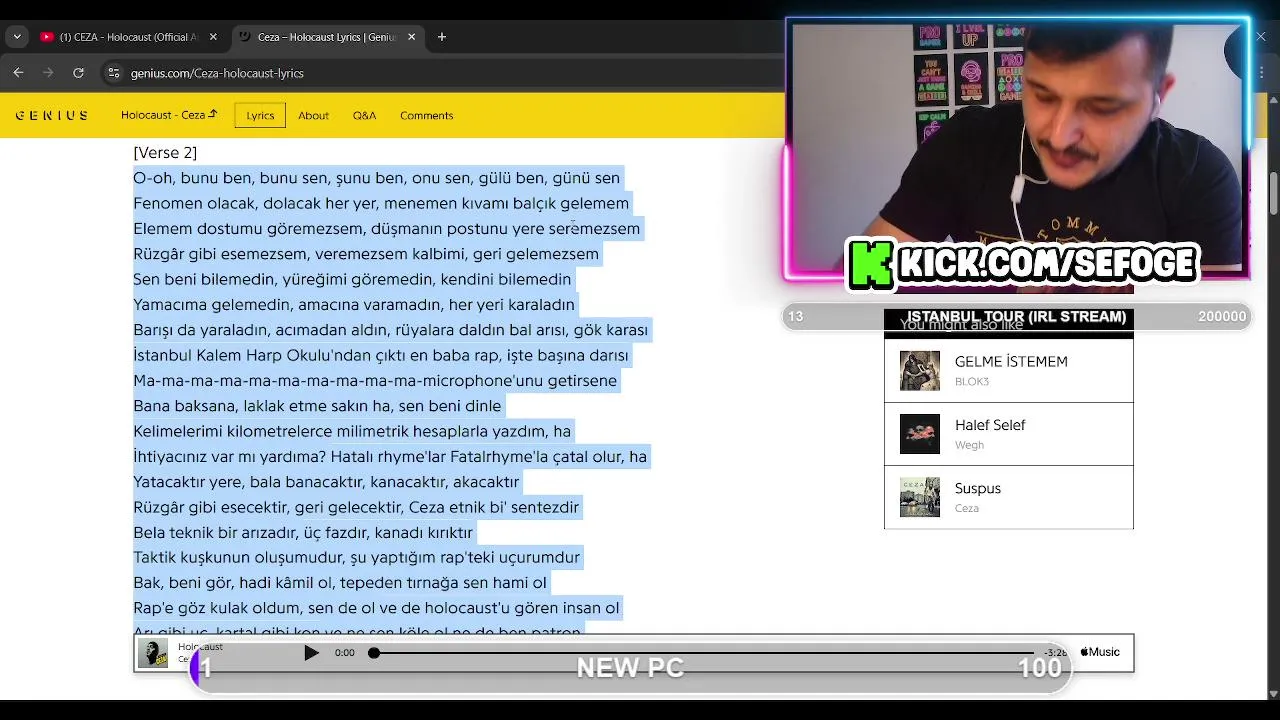
Task: Click lyric line 'Rap'e göz kulak oldum'
Action: tap(376, 608)
